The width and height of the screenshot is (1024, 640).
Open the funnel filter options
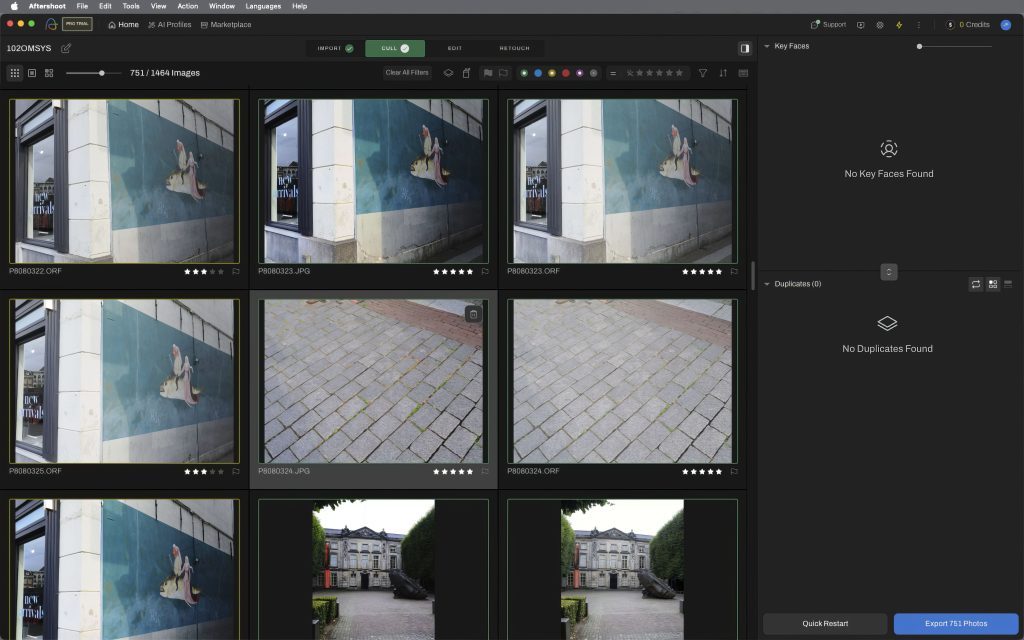point(703,73)
